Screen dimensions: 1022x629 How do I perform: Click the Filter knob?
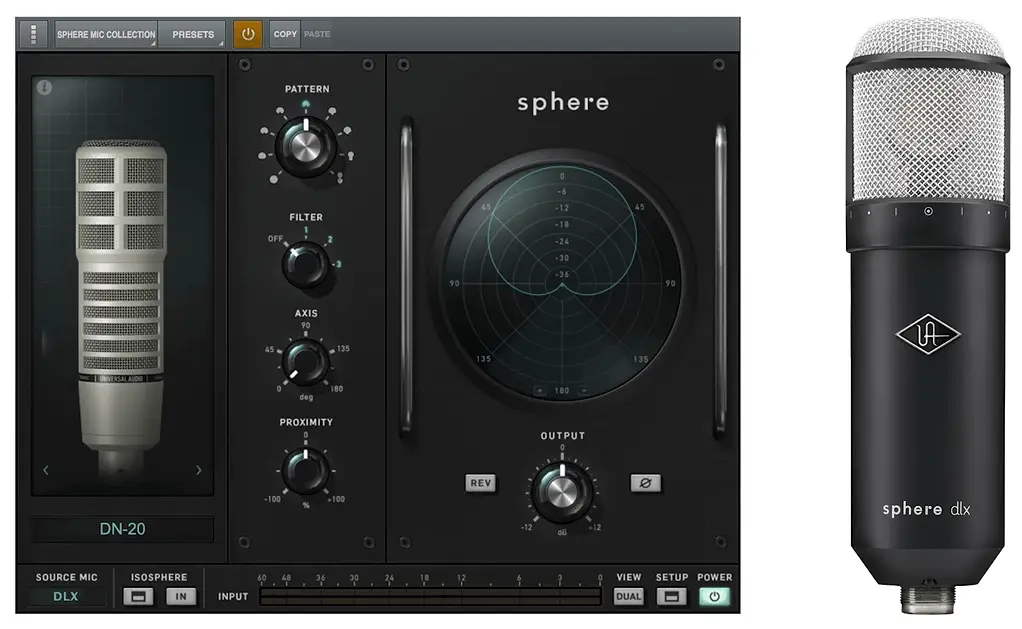(305, 264)
